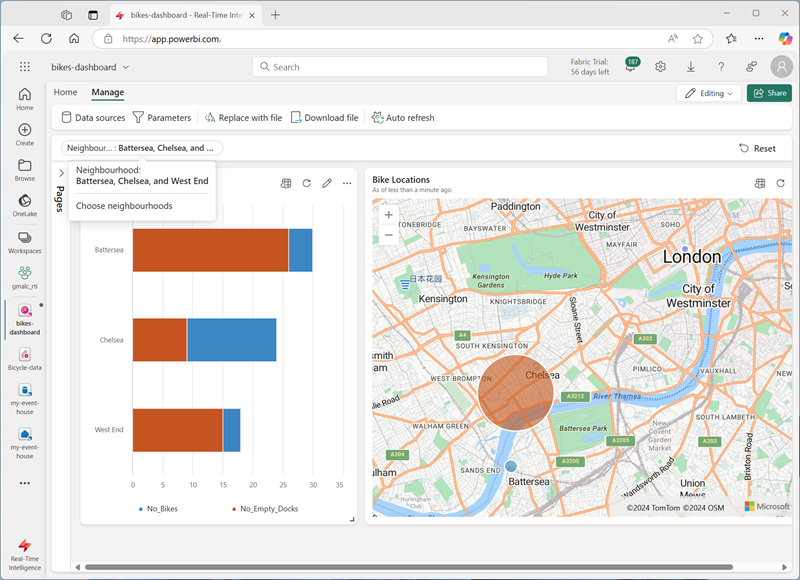This screenshot has width=800, height=580.
Task: Open Data sources
Action: tap(93, 118)
